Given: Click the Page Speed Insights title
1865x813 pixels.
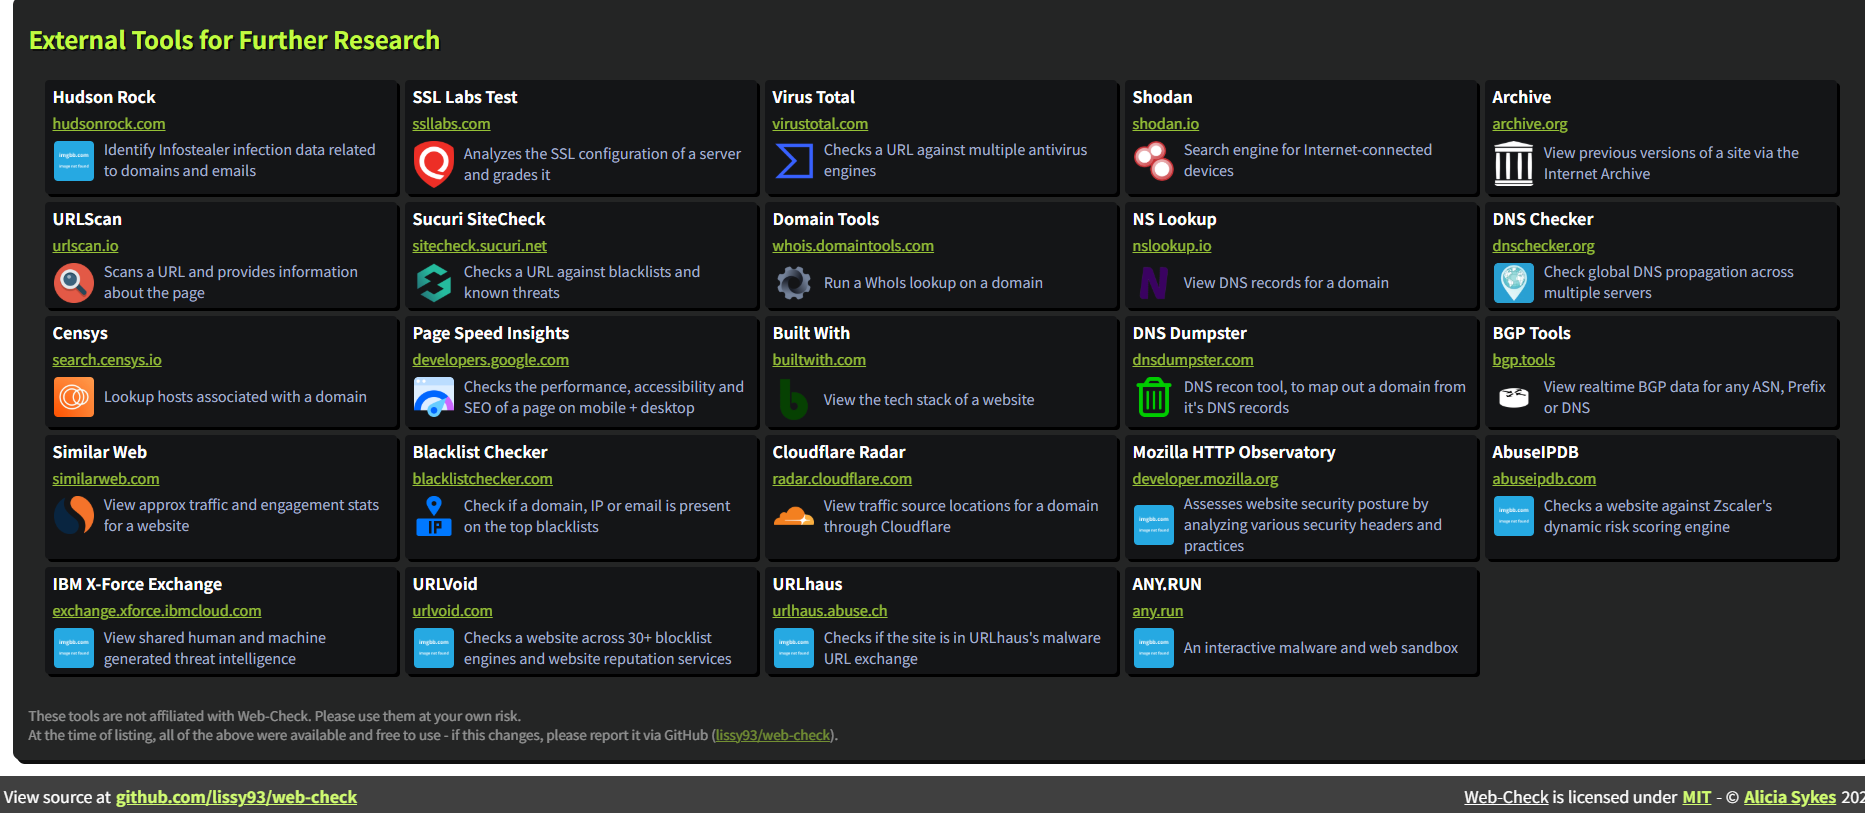Looking at the screenshot, I should click(491, 333).
